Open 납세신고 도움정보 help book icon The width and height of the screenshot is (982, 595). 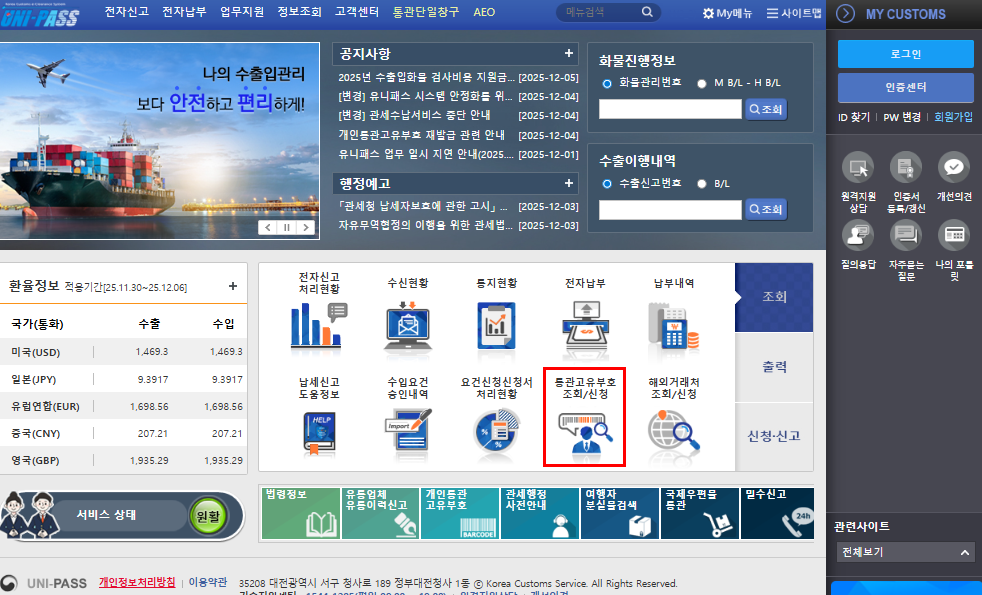(319, 432)
